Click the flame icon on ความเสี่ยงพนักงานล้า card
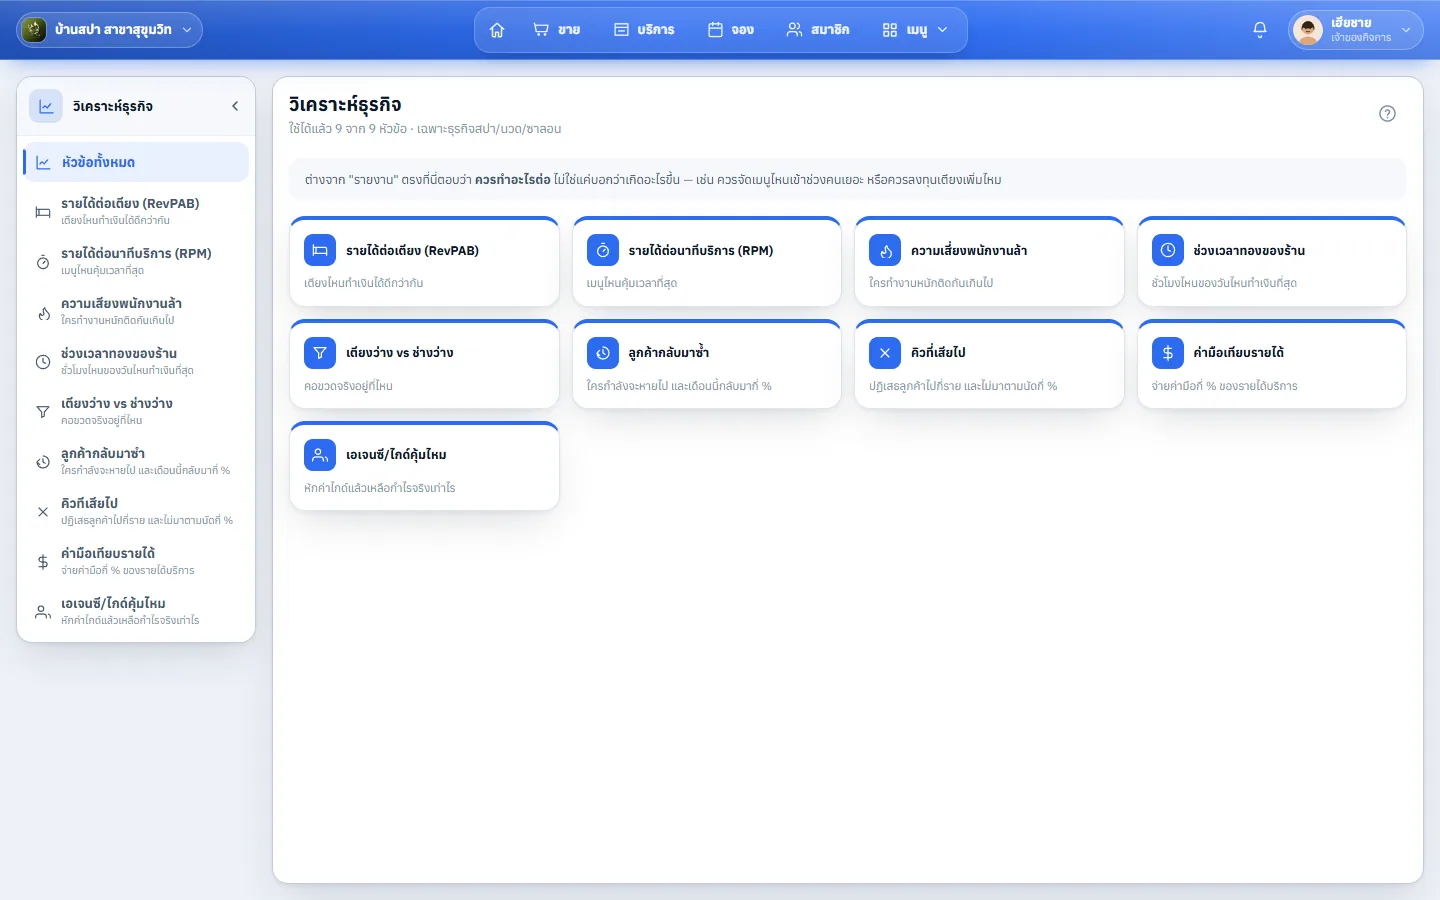The height and width of the screenshot is (900, 1440). 885,251
